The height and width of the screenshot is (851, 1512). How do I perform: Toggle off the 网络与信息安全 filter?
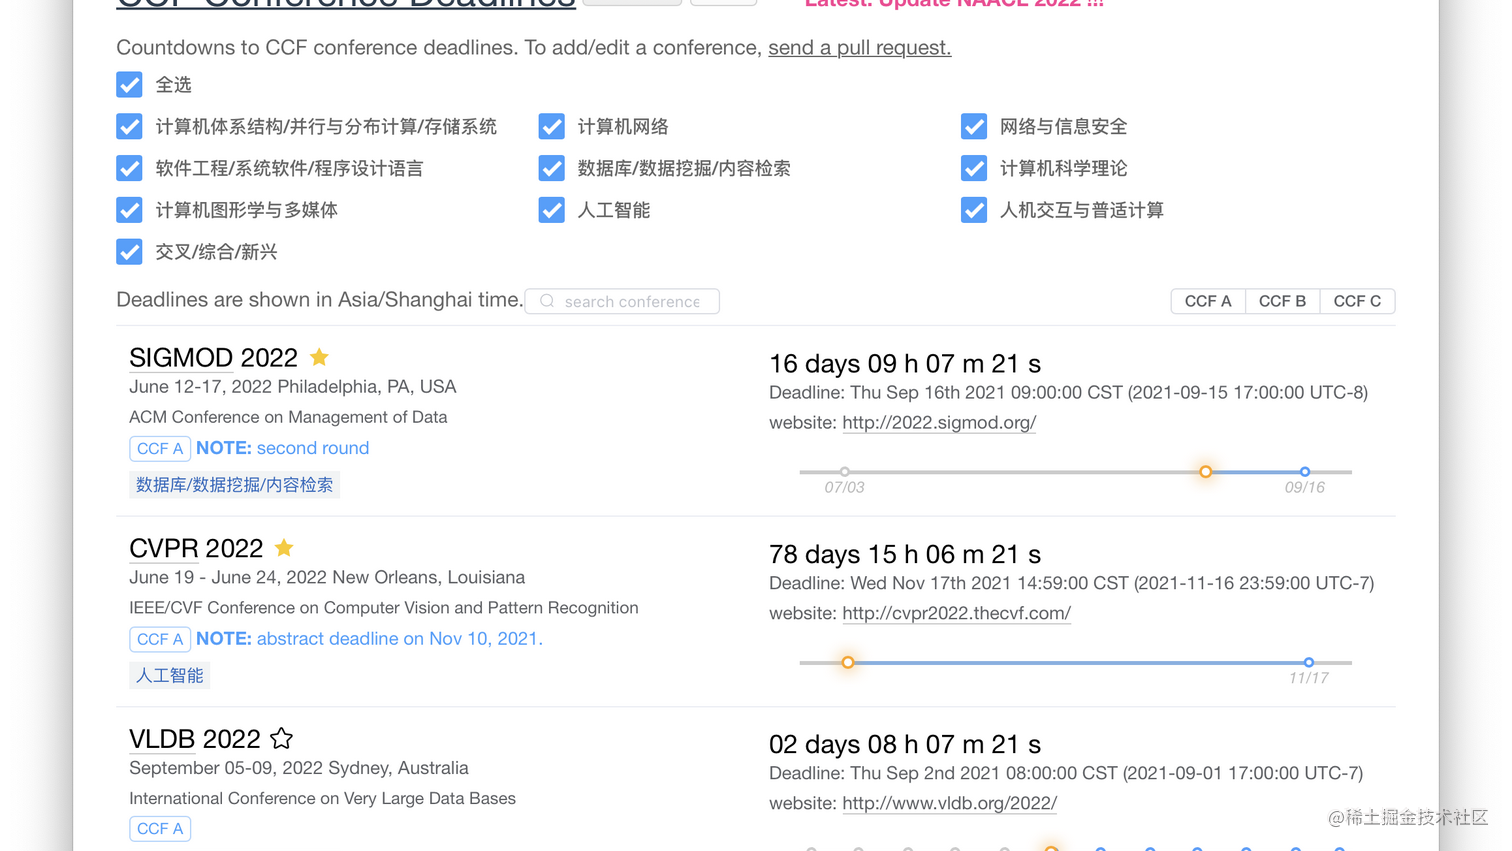point(974,126)
